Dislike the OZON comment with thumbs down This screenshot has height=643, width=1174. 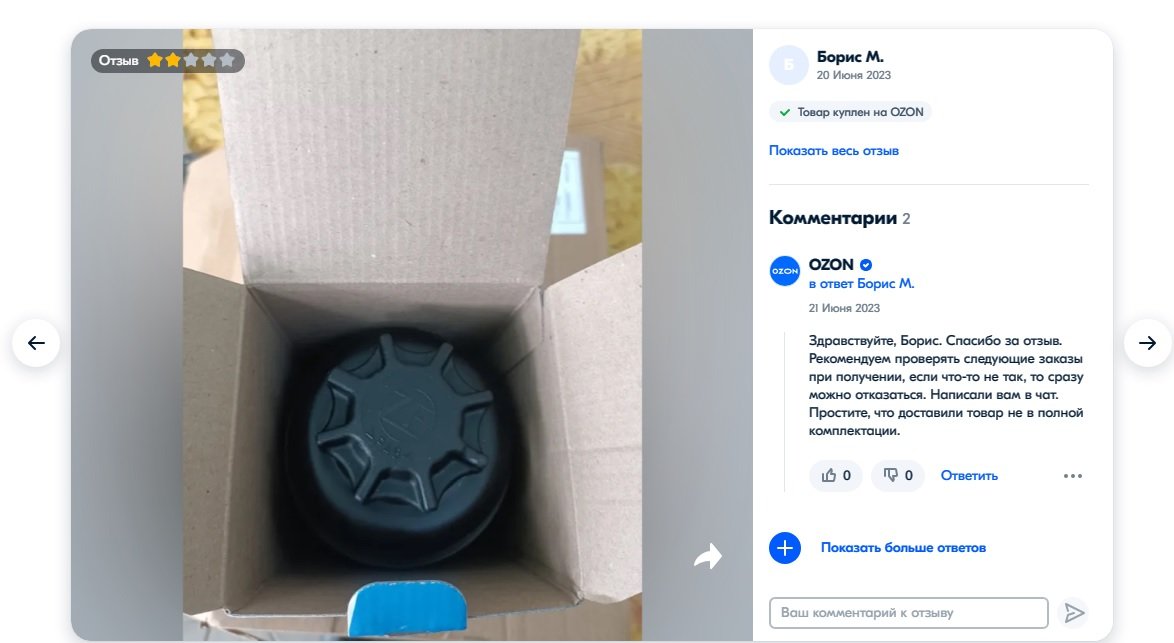point(898,475)
